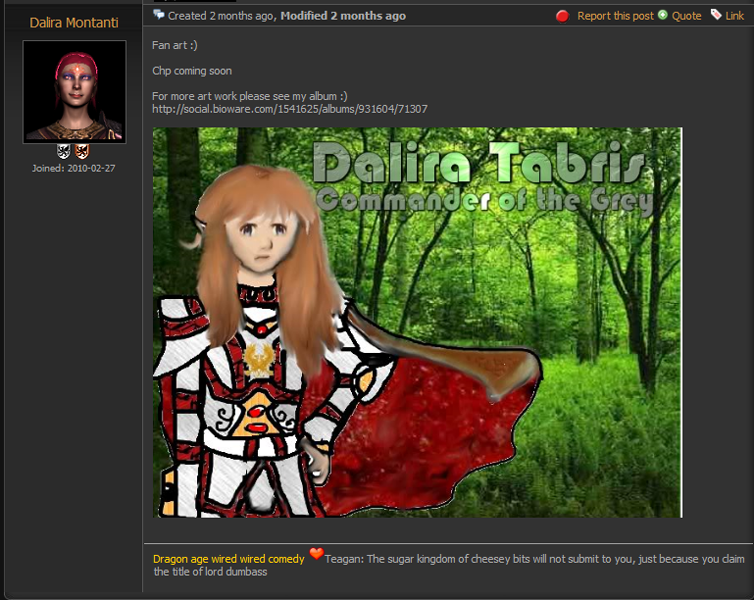The image size is (754, 600).
Task: Click the red heart icon in signature
Action: coord(316,554)
